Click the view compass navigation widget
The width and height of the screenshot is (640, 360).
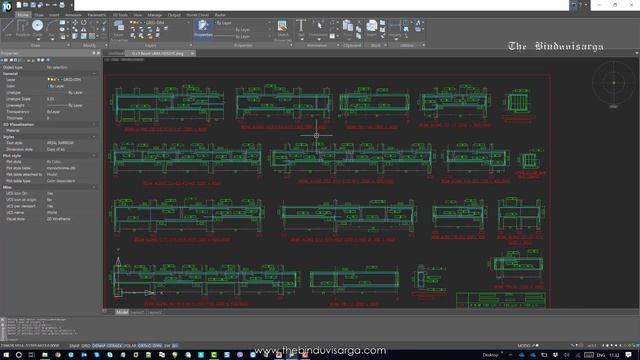tap(613, 83)
